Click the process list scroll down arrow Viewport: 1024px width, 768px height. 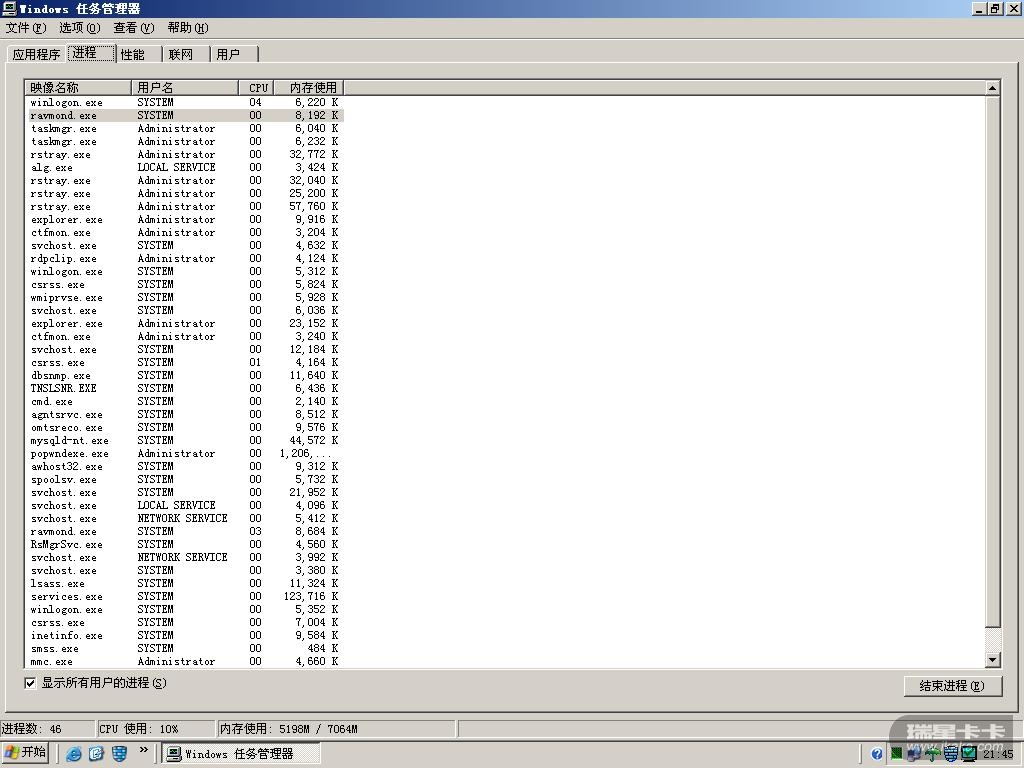tap(992, 660)
